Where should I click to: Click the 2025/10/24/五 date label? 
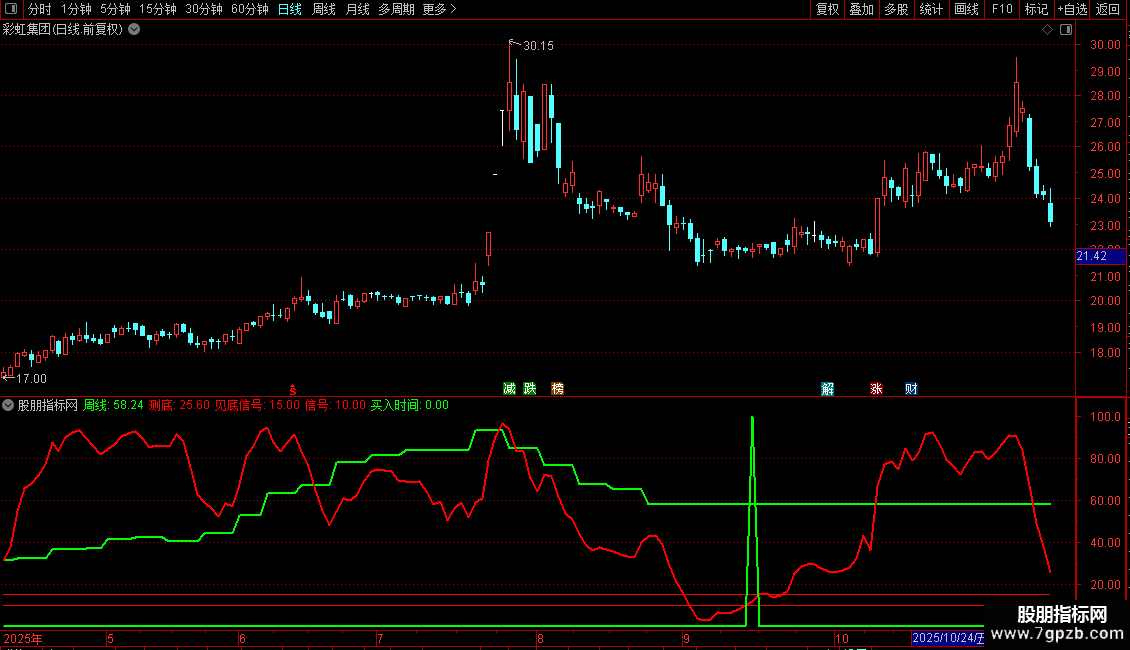pyautogui.click(x=948, y=638)
